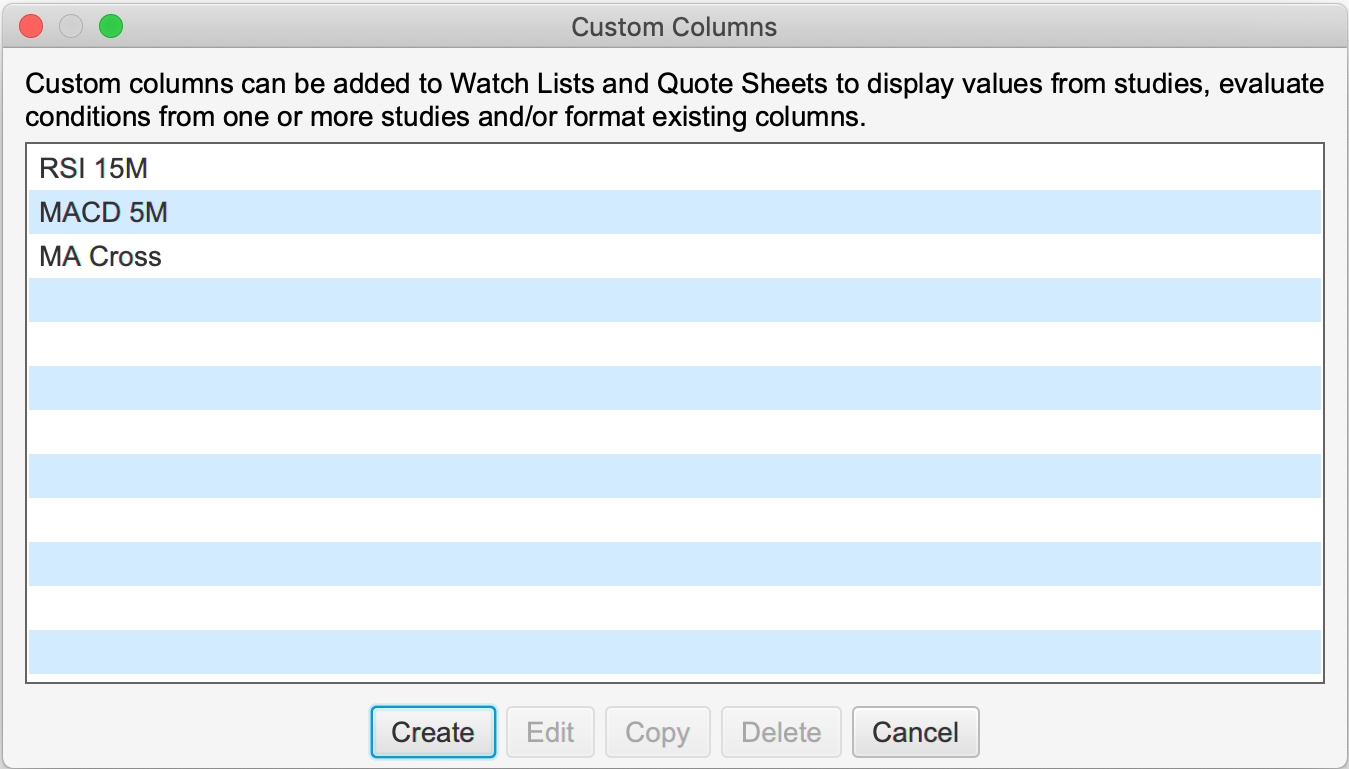This screenshot has width=1349, height=769.
Task: Click the Create button
Action: coord(433,732)
